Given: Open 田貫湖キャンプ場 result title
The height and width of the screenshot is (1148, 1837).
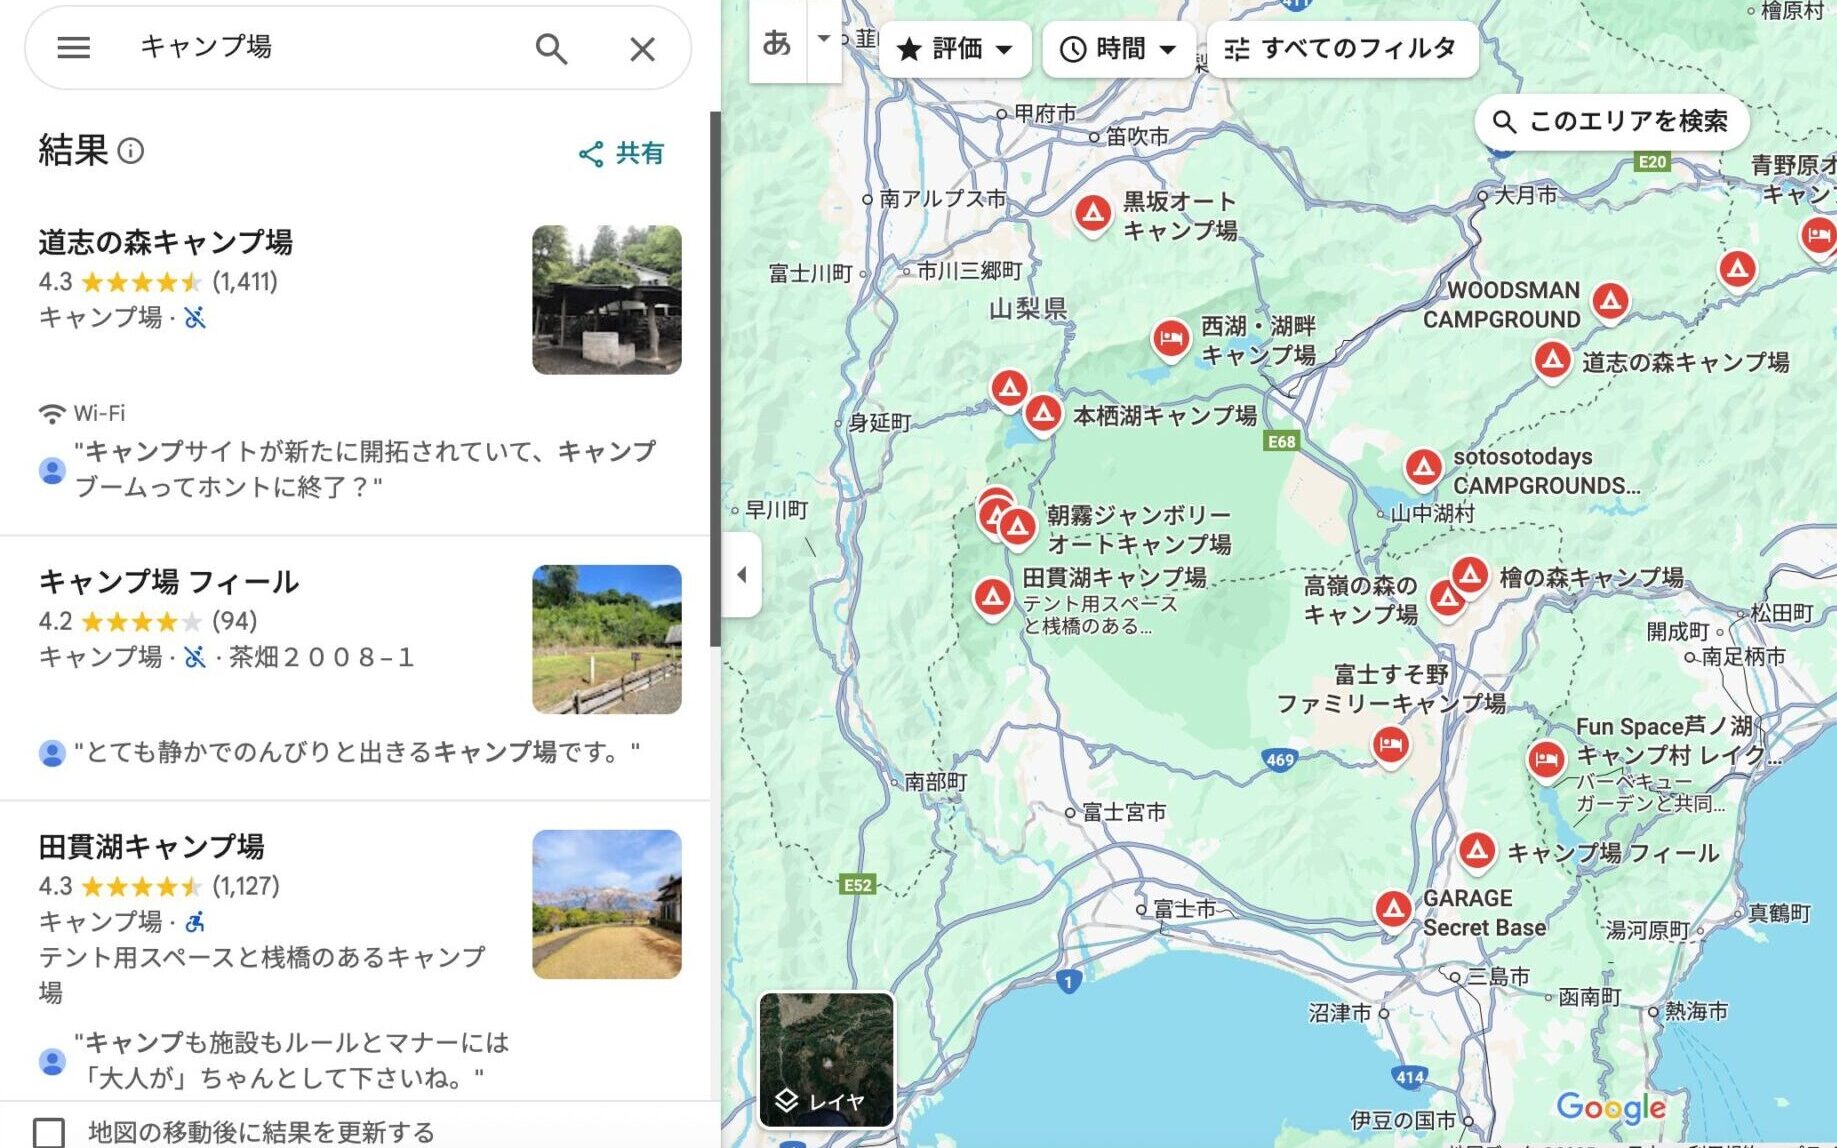Looking at the screenshot, I should pos(151,847).
